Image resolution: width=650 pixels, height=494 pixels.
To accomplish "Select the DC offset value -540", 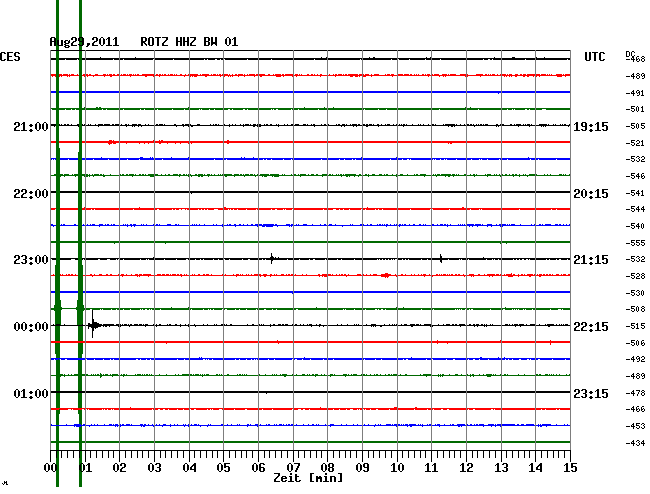I will pos(635,226).
